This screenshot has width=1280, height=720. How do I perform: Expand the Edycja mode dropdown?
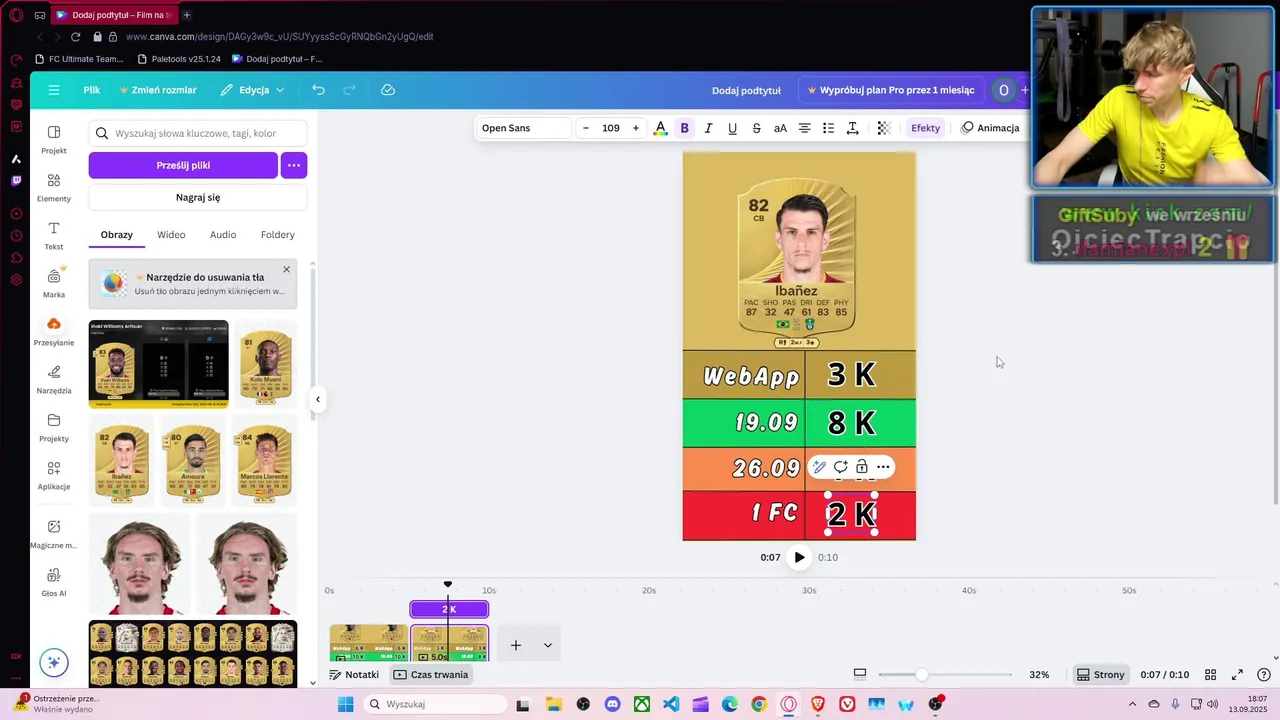(253, 90)
